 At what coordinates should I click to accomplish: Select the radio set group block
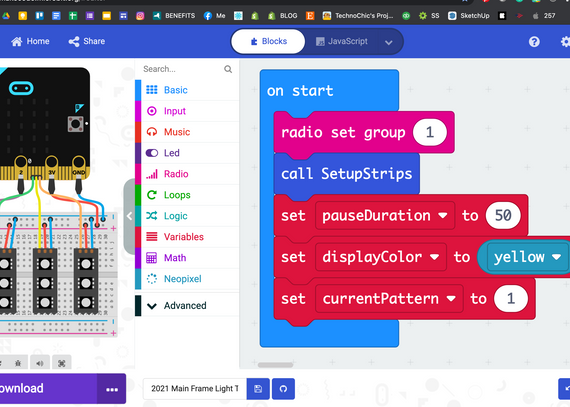point(343,133)
